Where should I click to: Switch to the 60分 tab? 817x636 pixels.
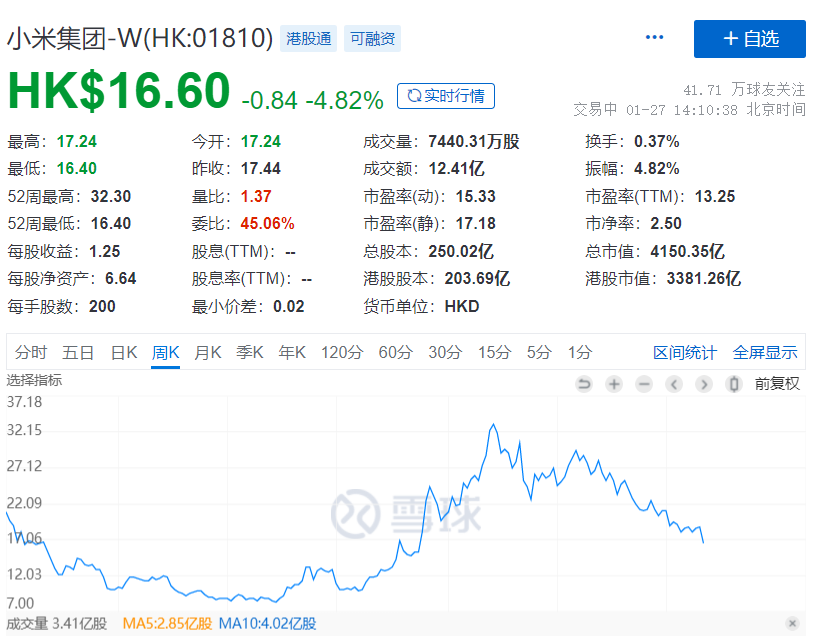pos(395,353)
